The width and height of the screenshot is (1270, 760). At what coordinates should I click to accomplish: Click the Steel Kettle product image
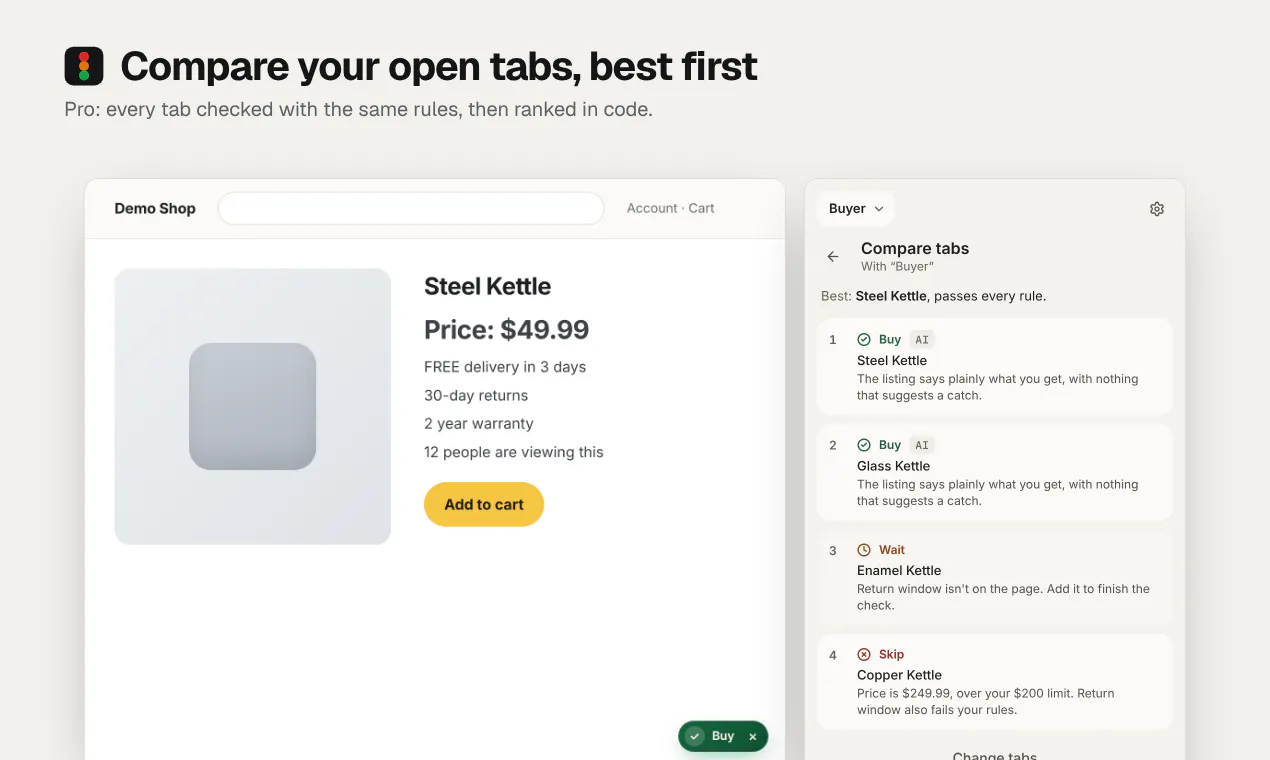point(253,406)
